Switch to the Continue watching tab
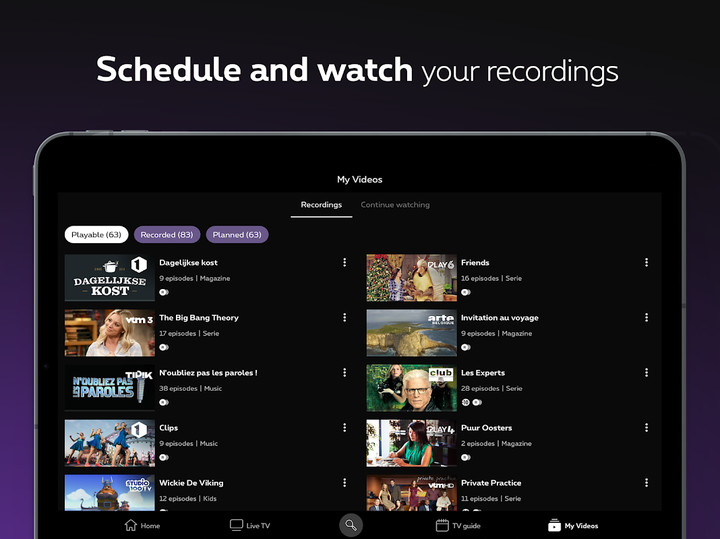The width and height of the screenshot is (720, 539). pyautogui.click(x=395, y=205)
